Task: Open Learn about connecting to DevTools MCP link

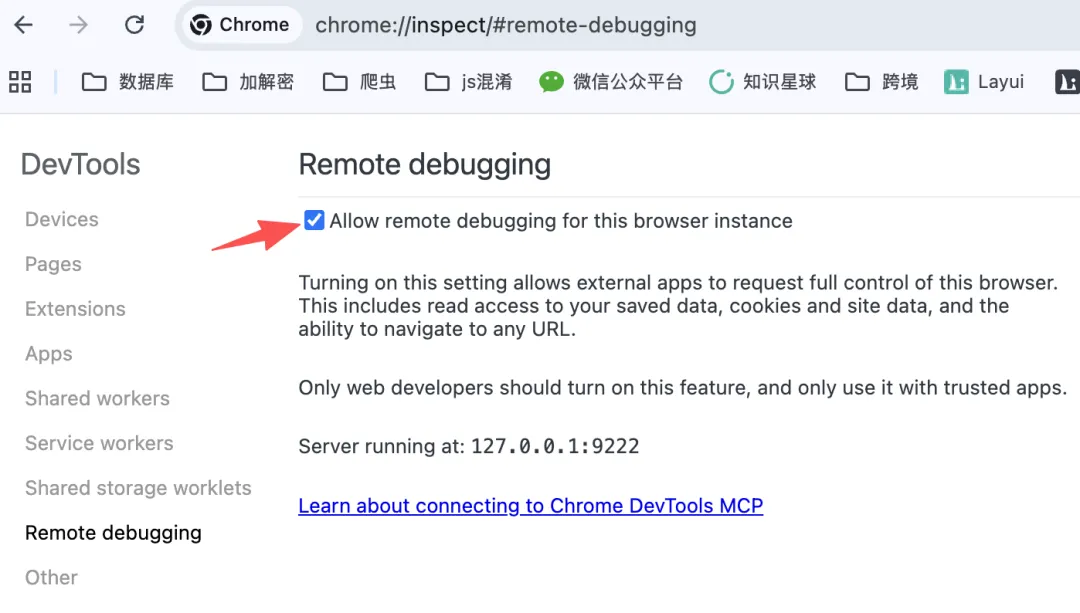Action: [531, 506]
